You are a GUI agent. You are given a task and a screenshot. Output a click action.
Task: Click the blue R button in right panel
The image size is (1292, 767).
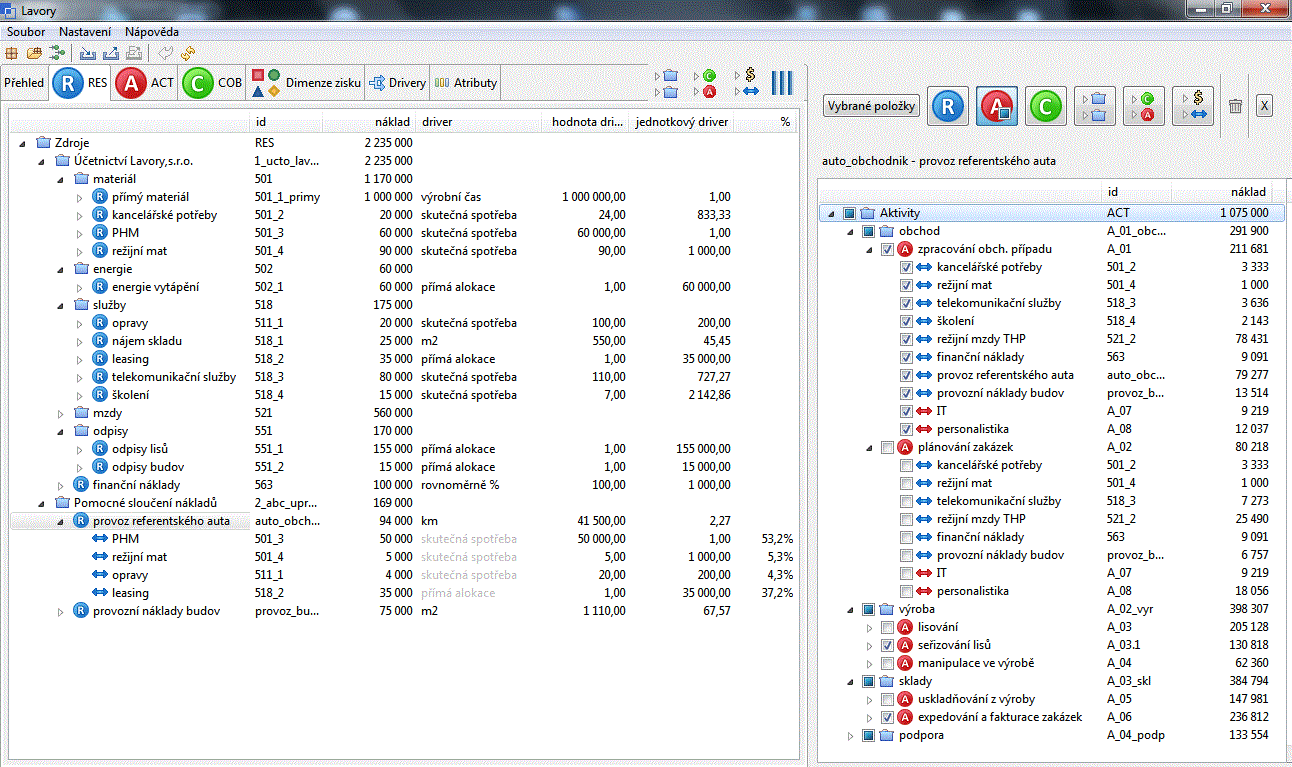coord(947,106)
